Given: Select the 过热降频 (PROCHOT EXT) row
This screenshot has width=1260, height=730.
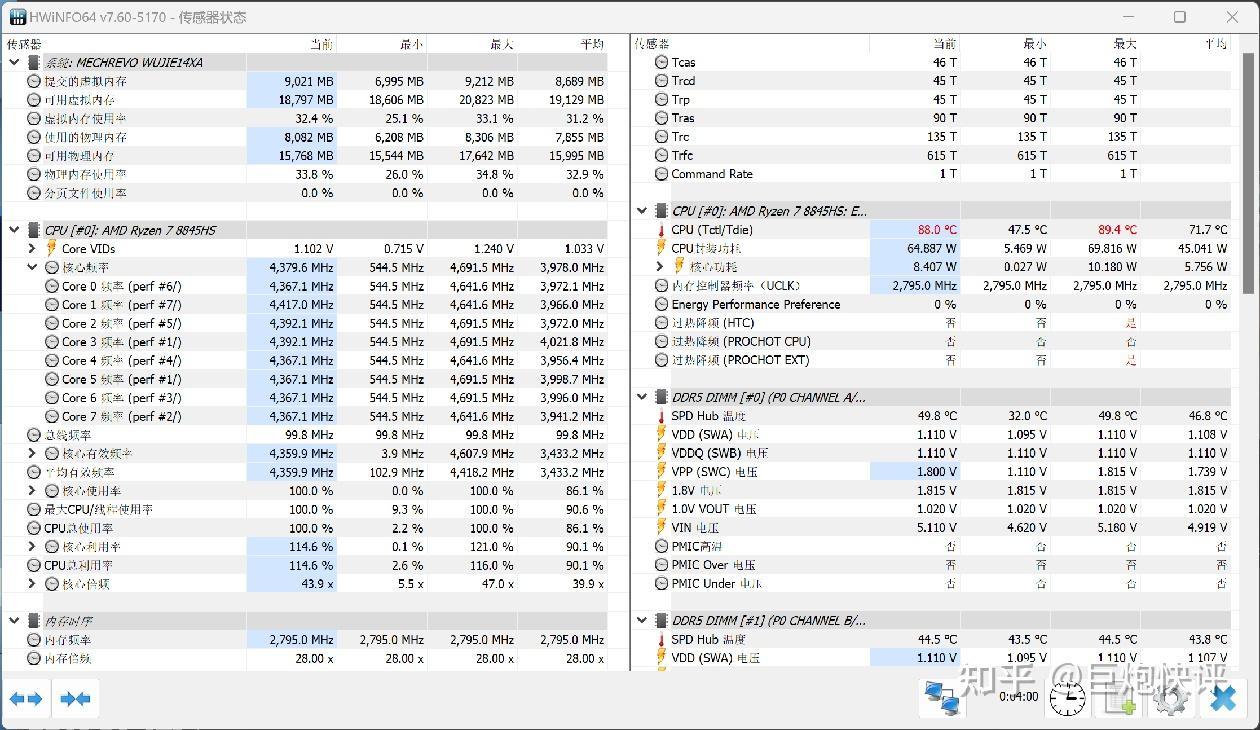Looking at the screenshot, I should [934, 360].
